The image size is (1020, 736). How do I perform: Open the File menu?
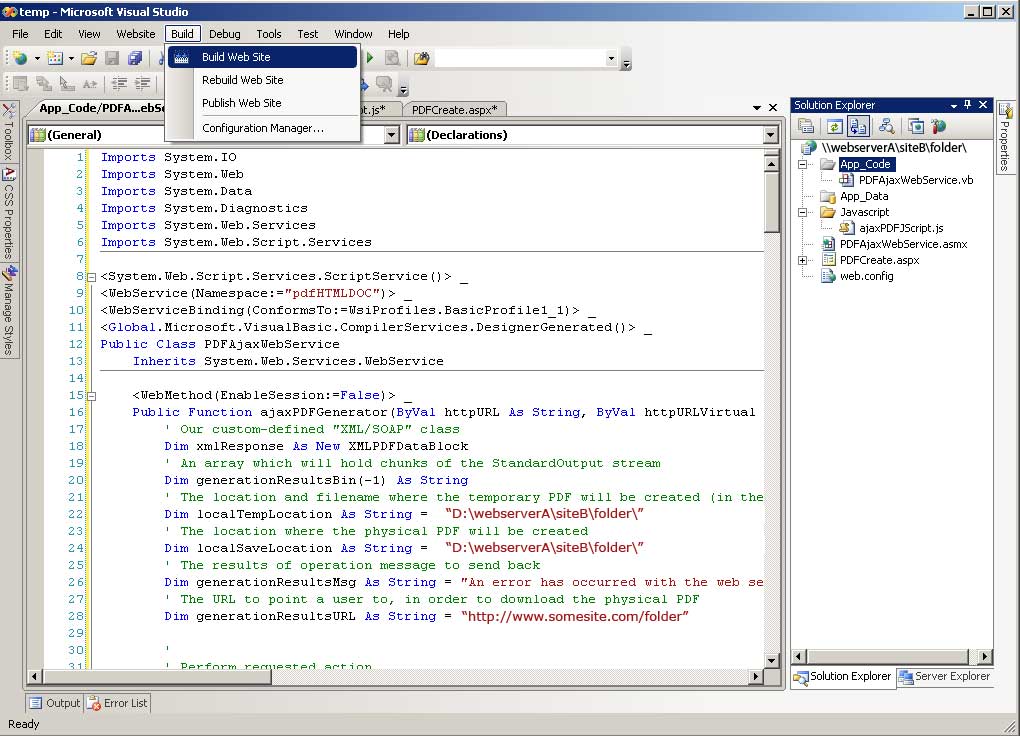[20, 34]
